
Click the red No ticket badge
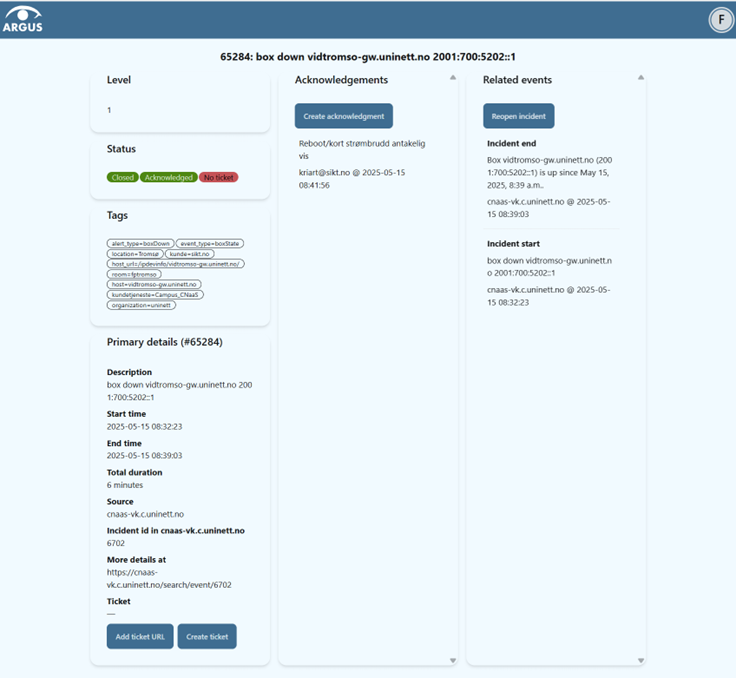(x=218, y=177)
